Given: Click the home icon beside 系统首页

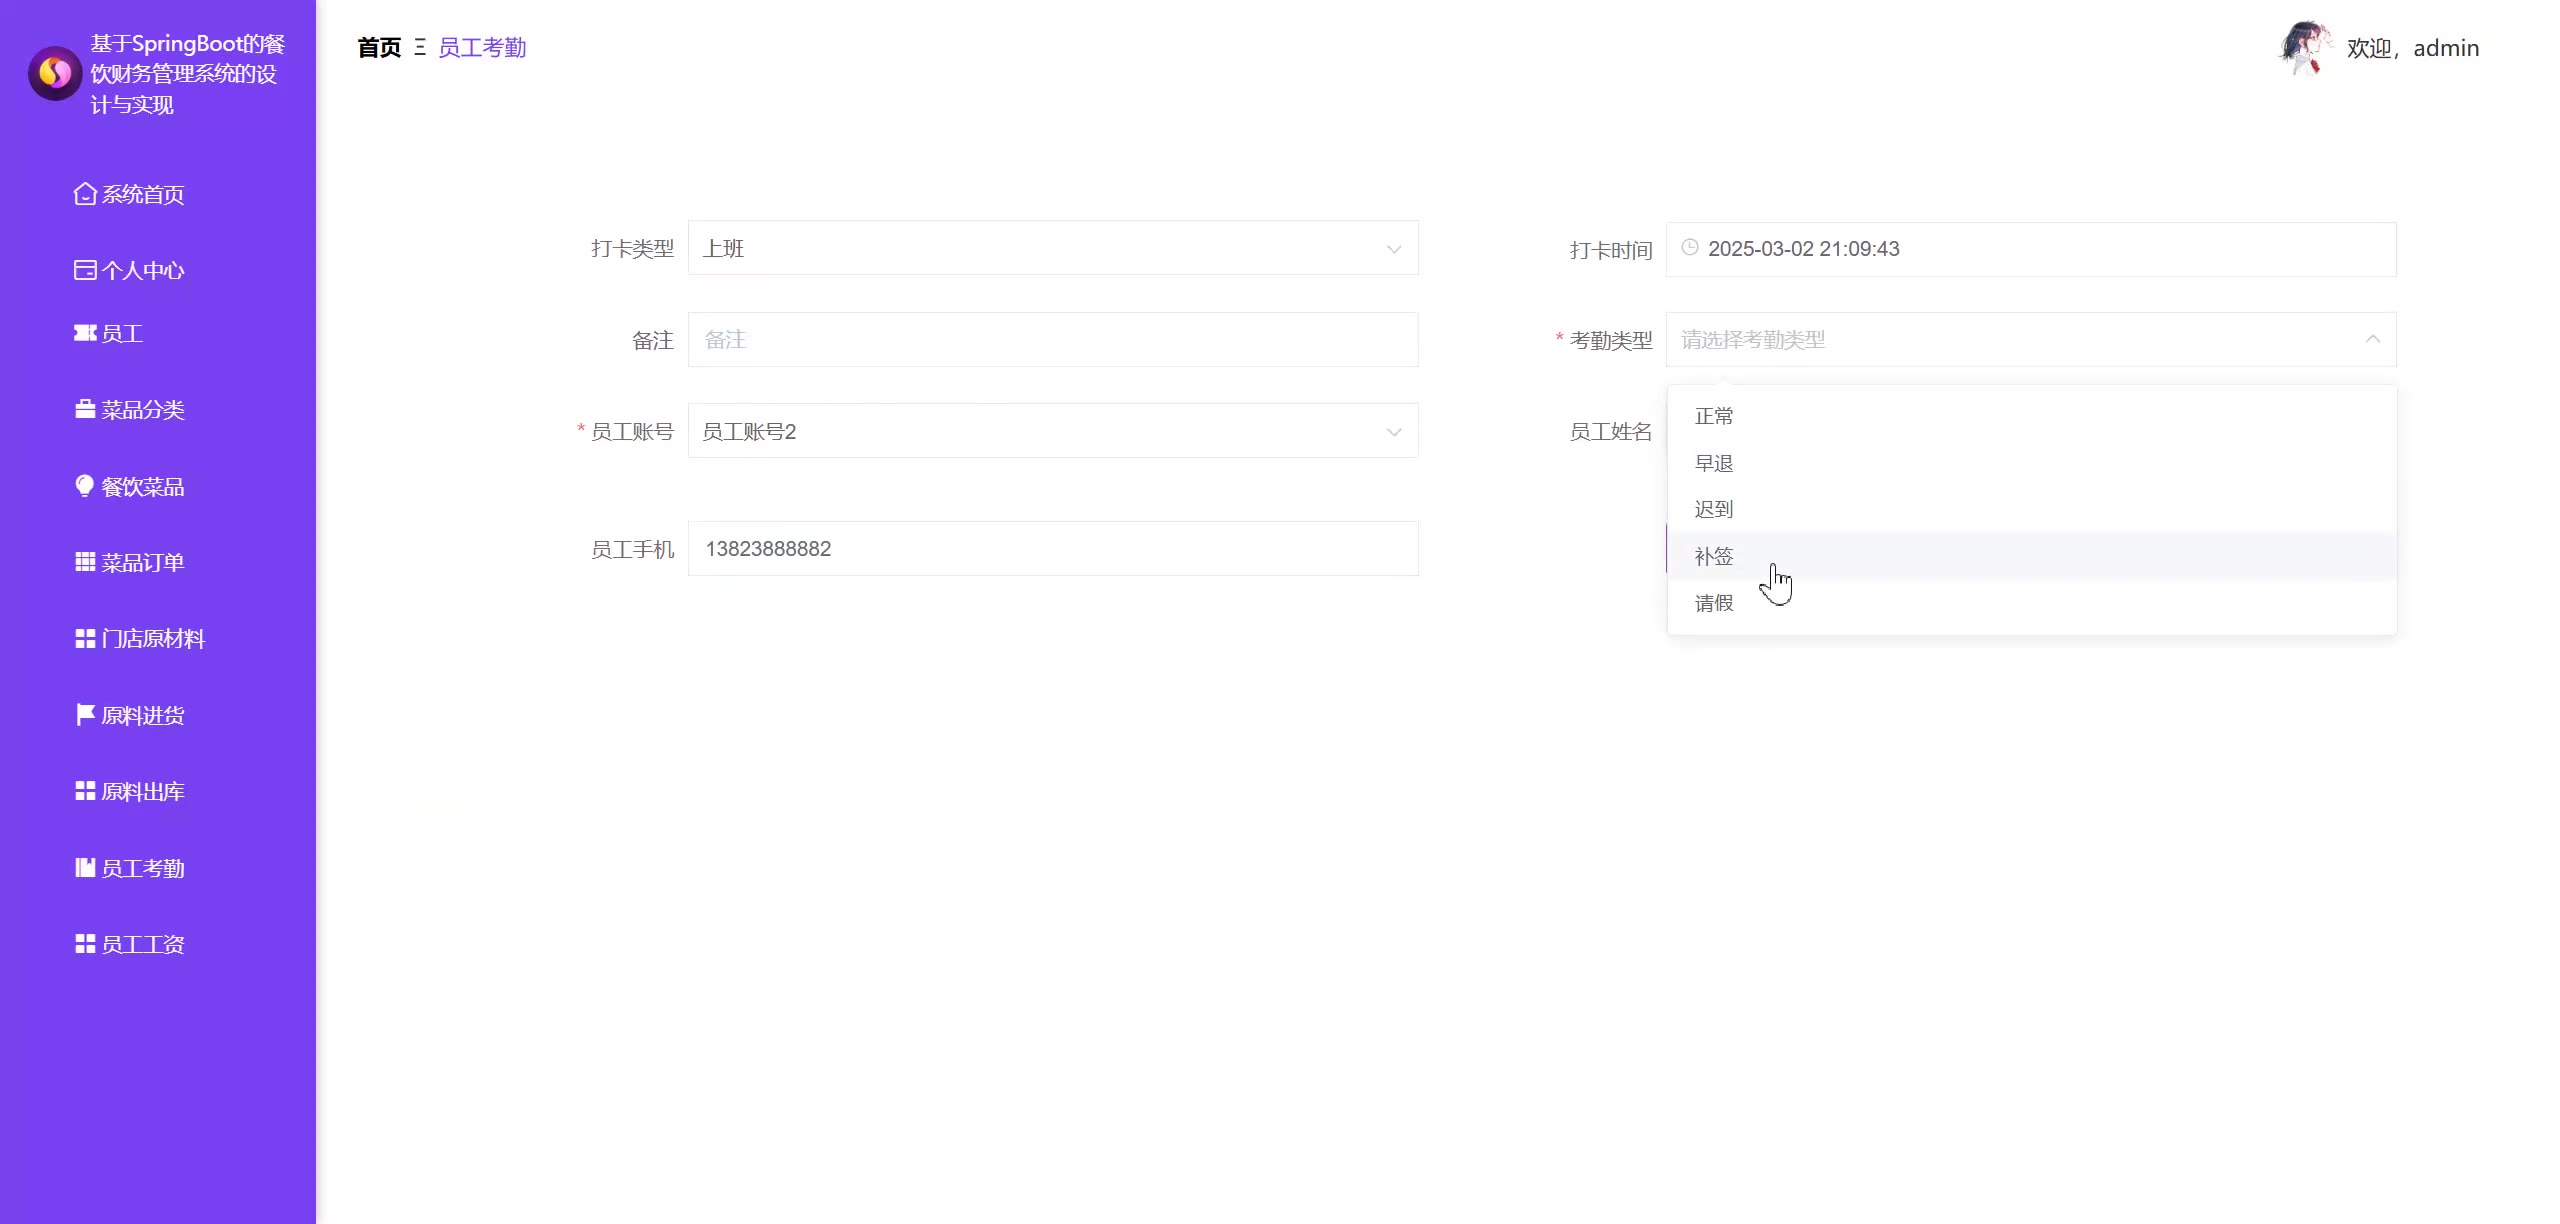Looking at the screenshot, I should tap(85, 194).
